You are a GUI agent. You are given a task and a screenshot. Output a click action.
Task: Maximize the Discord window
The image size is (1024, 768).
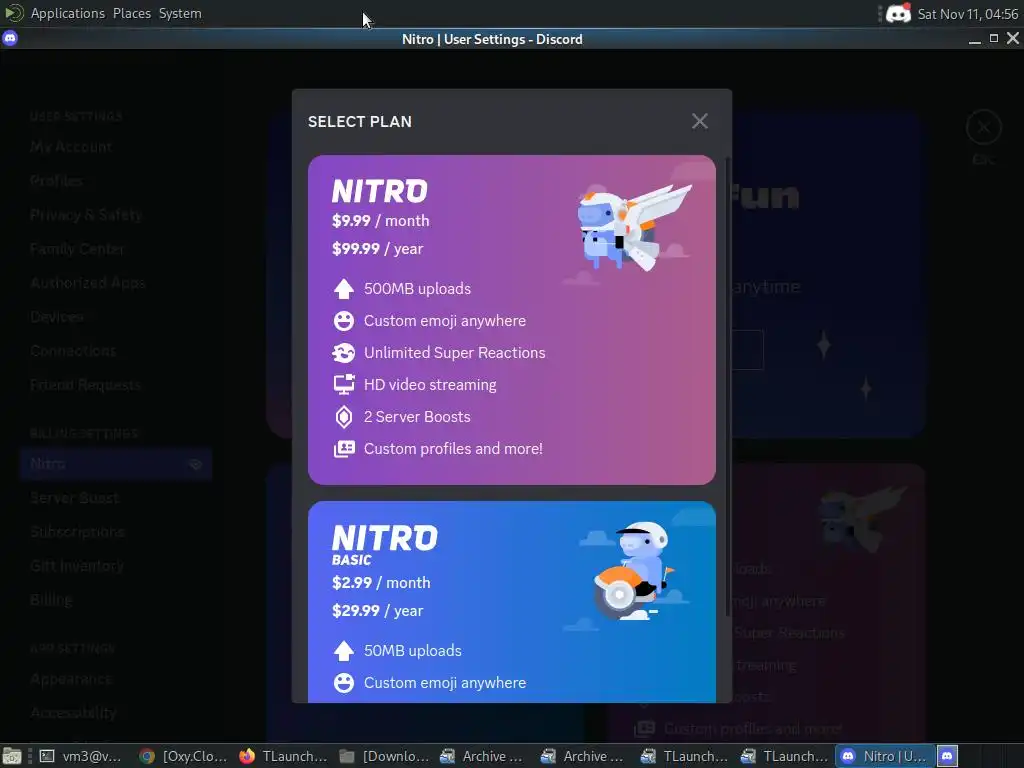993,39
